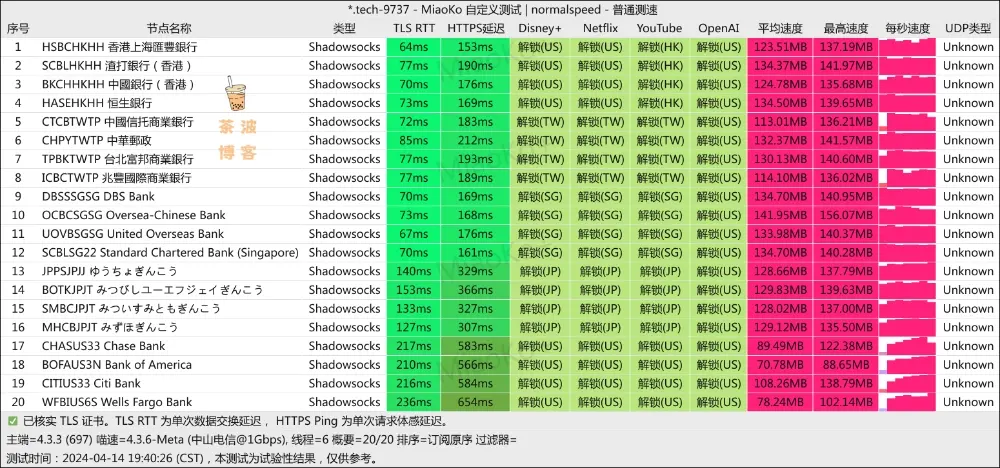Viewport: 1000px width, 468px height.
Task: Click the 70.78MB average speed cell
Action: [x=780, y=365]
